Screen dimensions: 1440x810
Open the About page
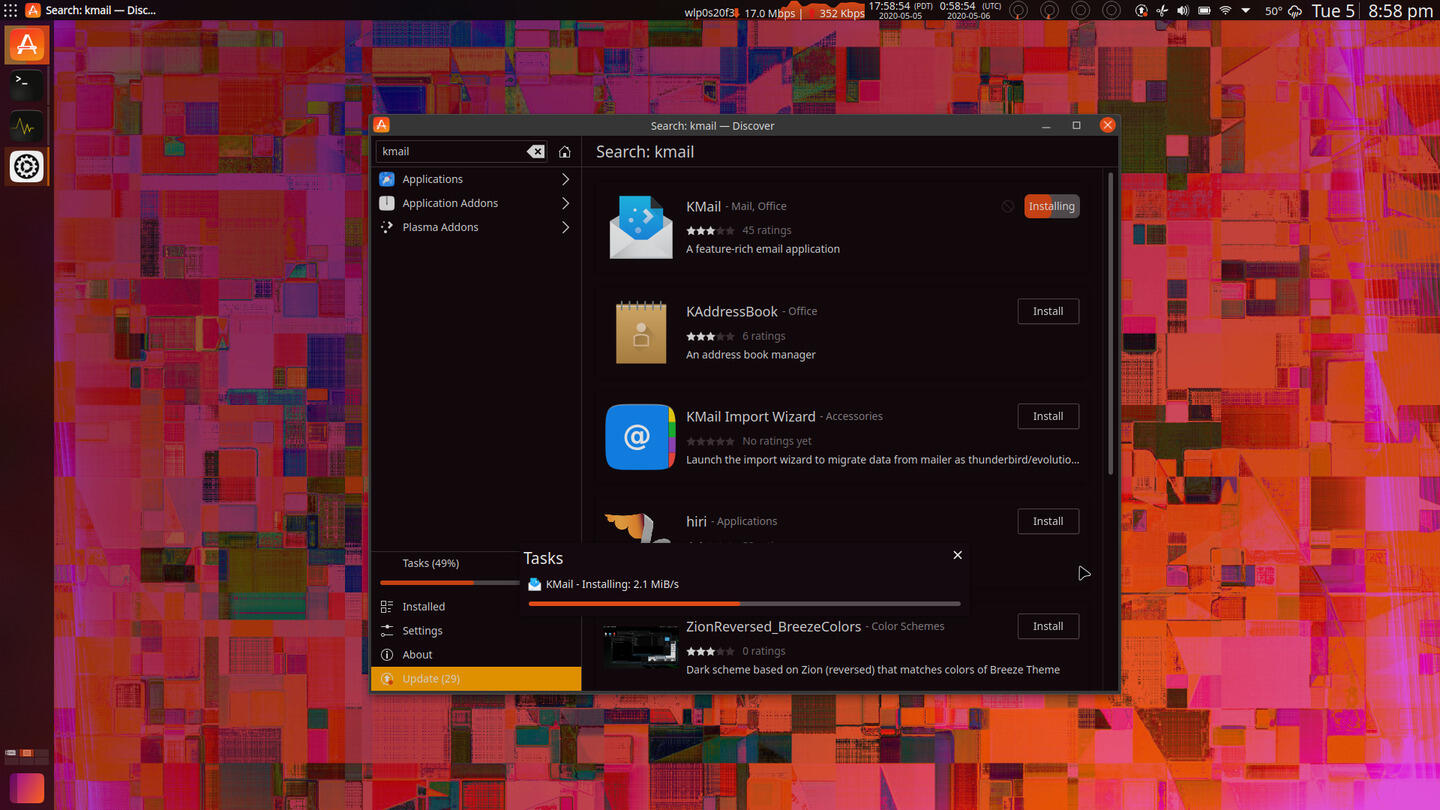click(x=476, y=655)
